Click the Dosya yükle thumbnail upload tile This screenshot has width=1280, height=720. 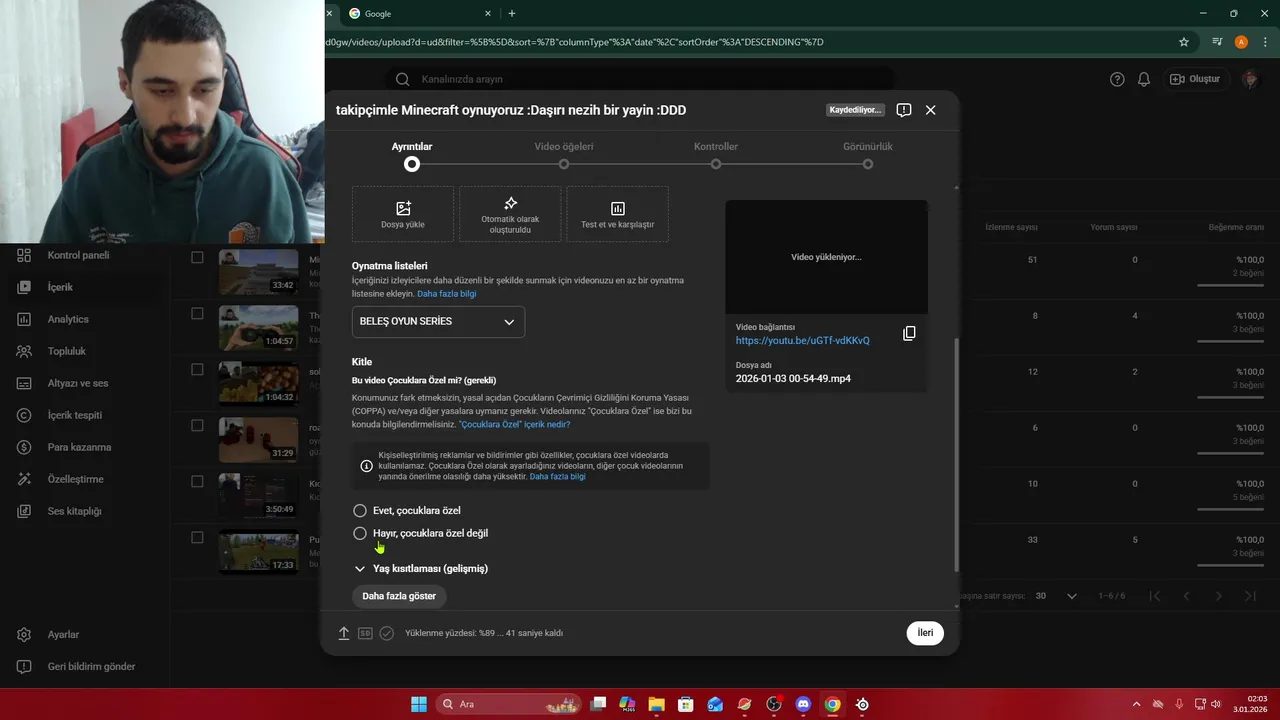coord(403,214)
